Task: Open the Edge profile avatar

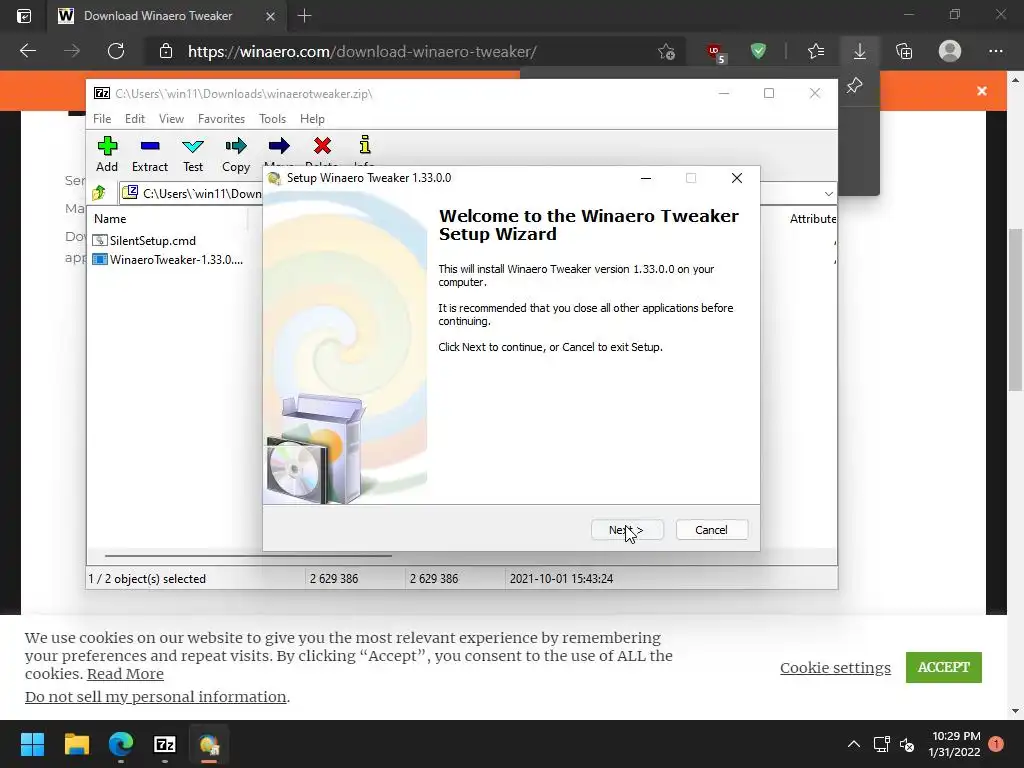Action: [x=950, y=51]
